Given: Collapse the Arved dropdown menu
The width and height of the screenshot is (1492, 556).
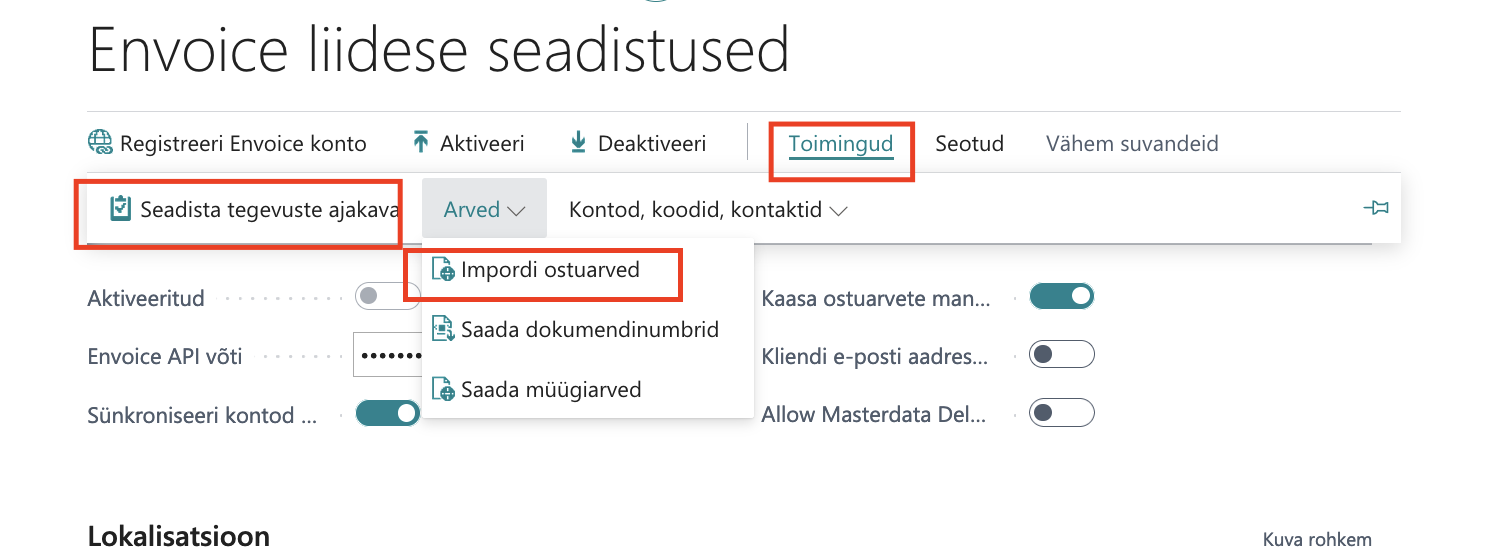Looking at the screenshot, I should click(485, 209).
